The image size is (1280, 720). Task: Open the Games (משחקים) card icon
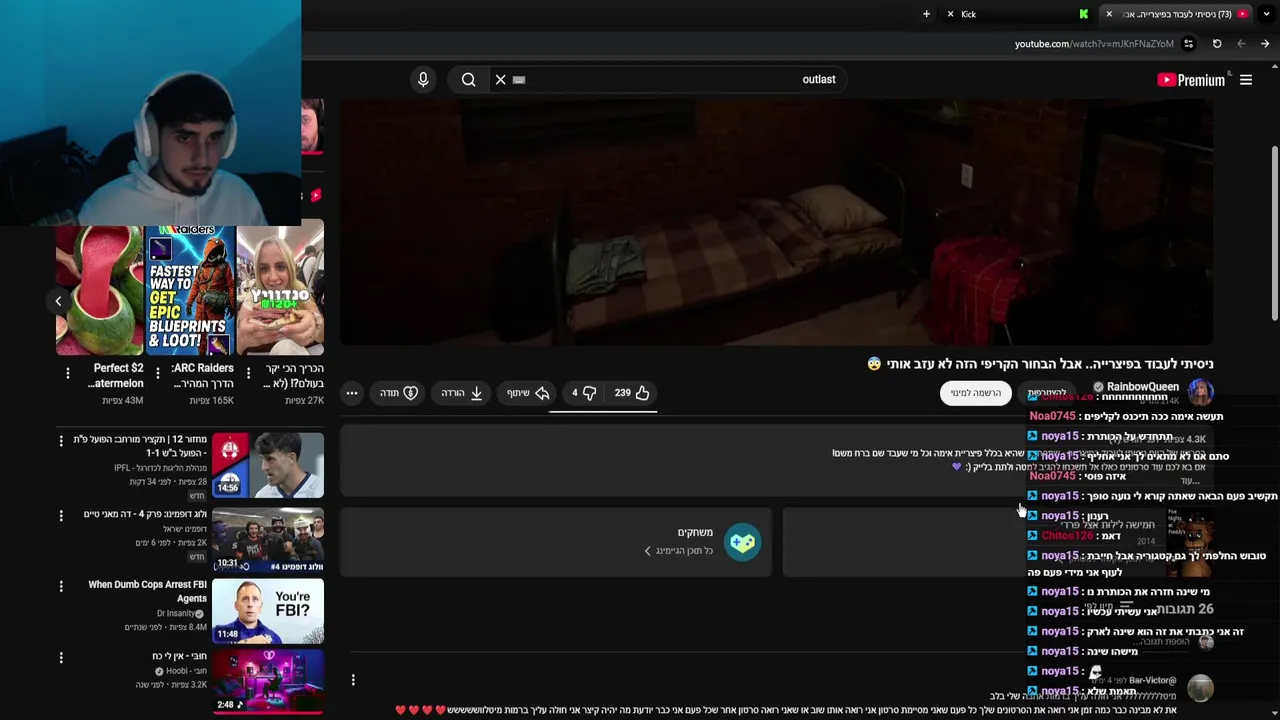coord(742,542)
